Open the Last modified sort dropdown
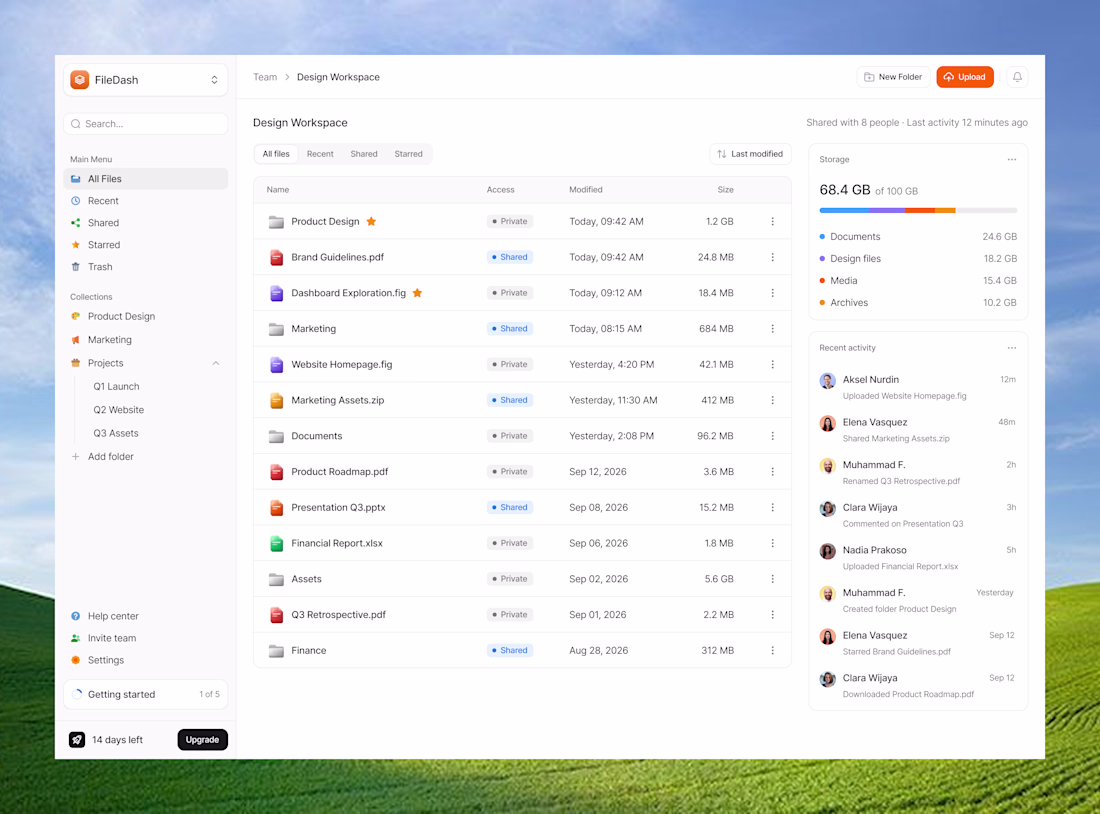 coord(750,154)
